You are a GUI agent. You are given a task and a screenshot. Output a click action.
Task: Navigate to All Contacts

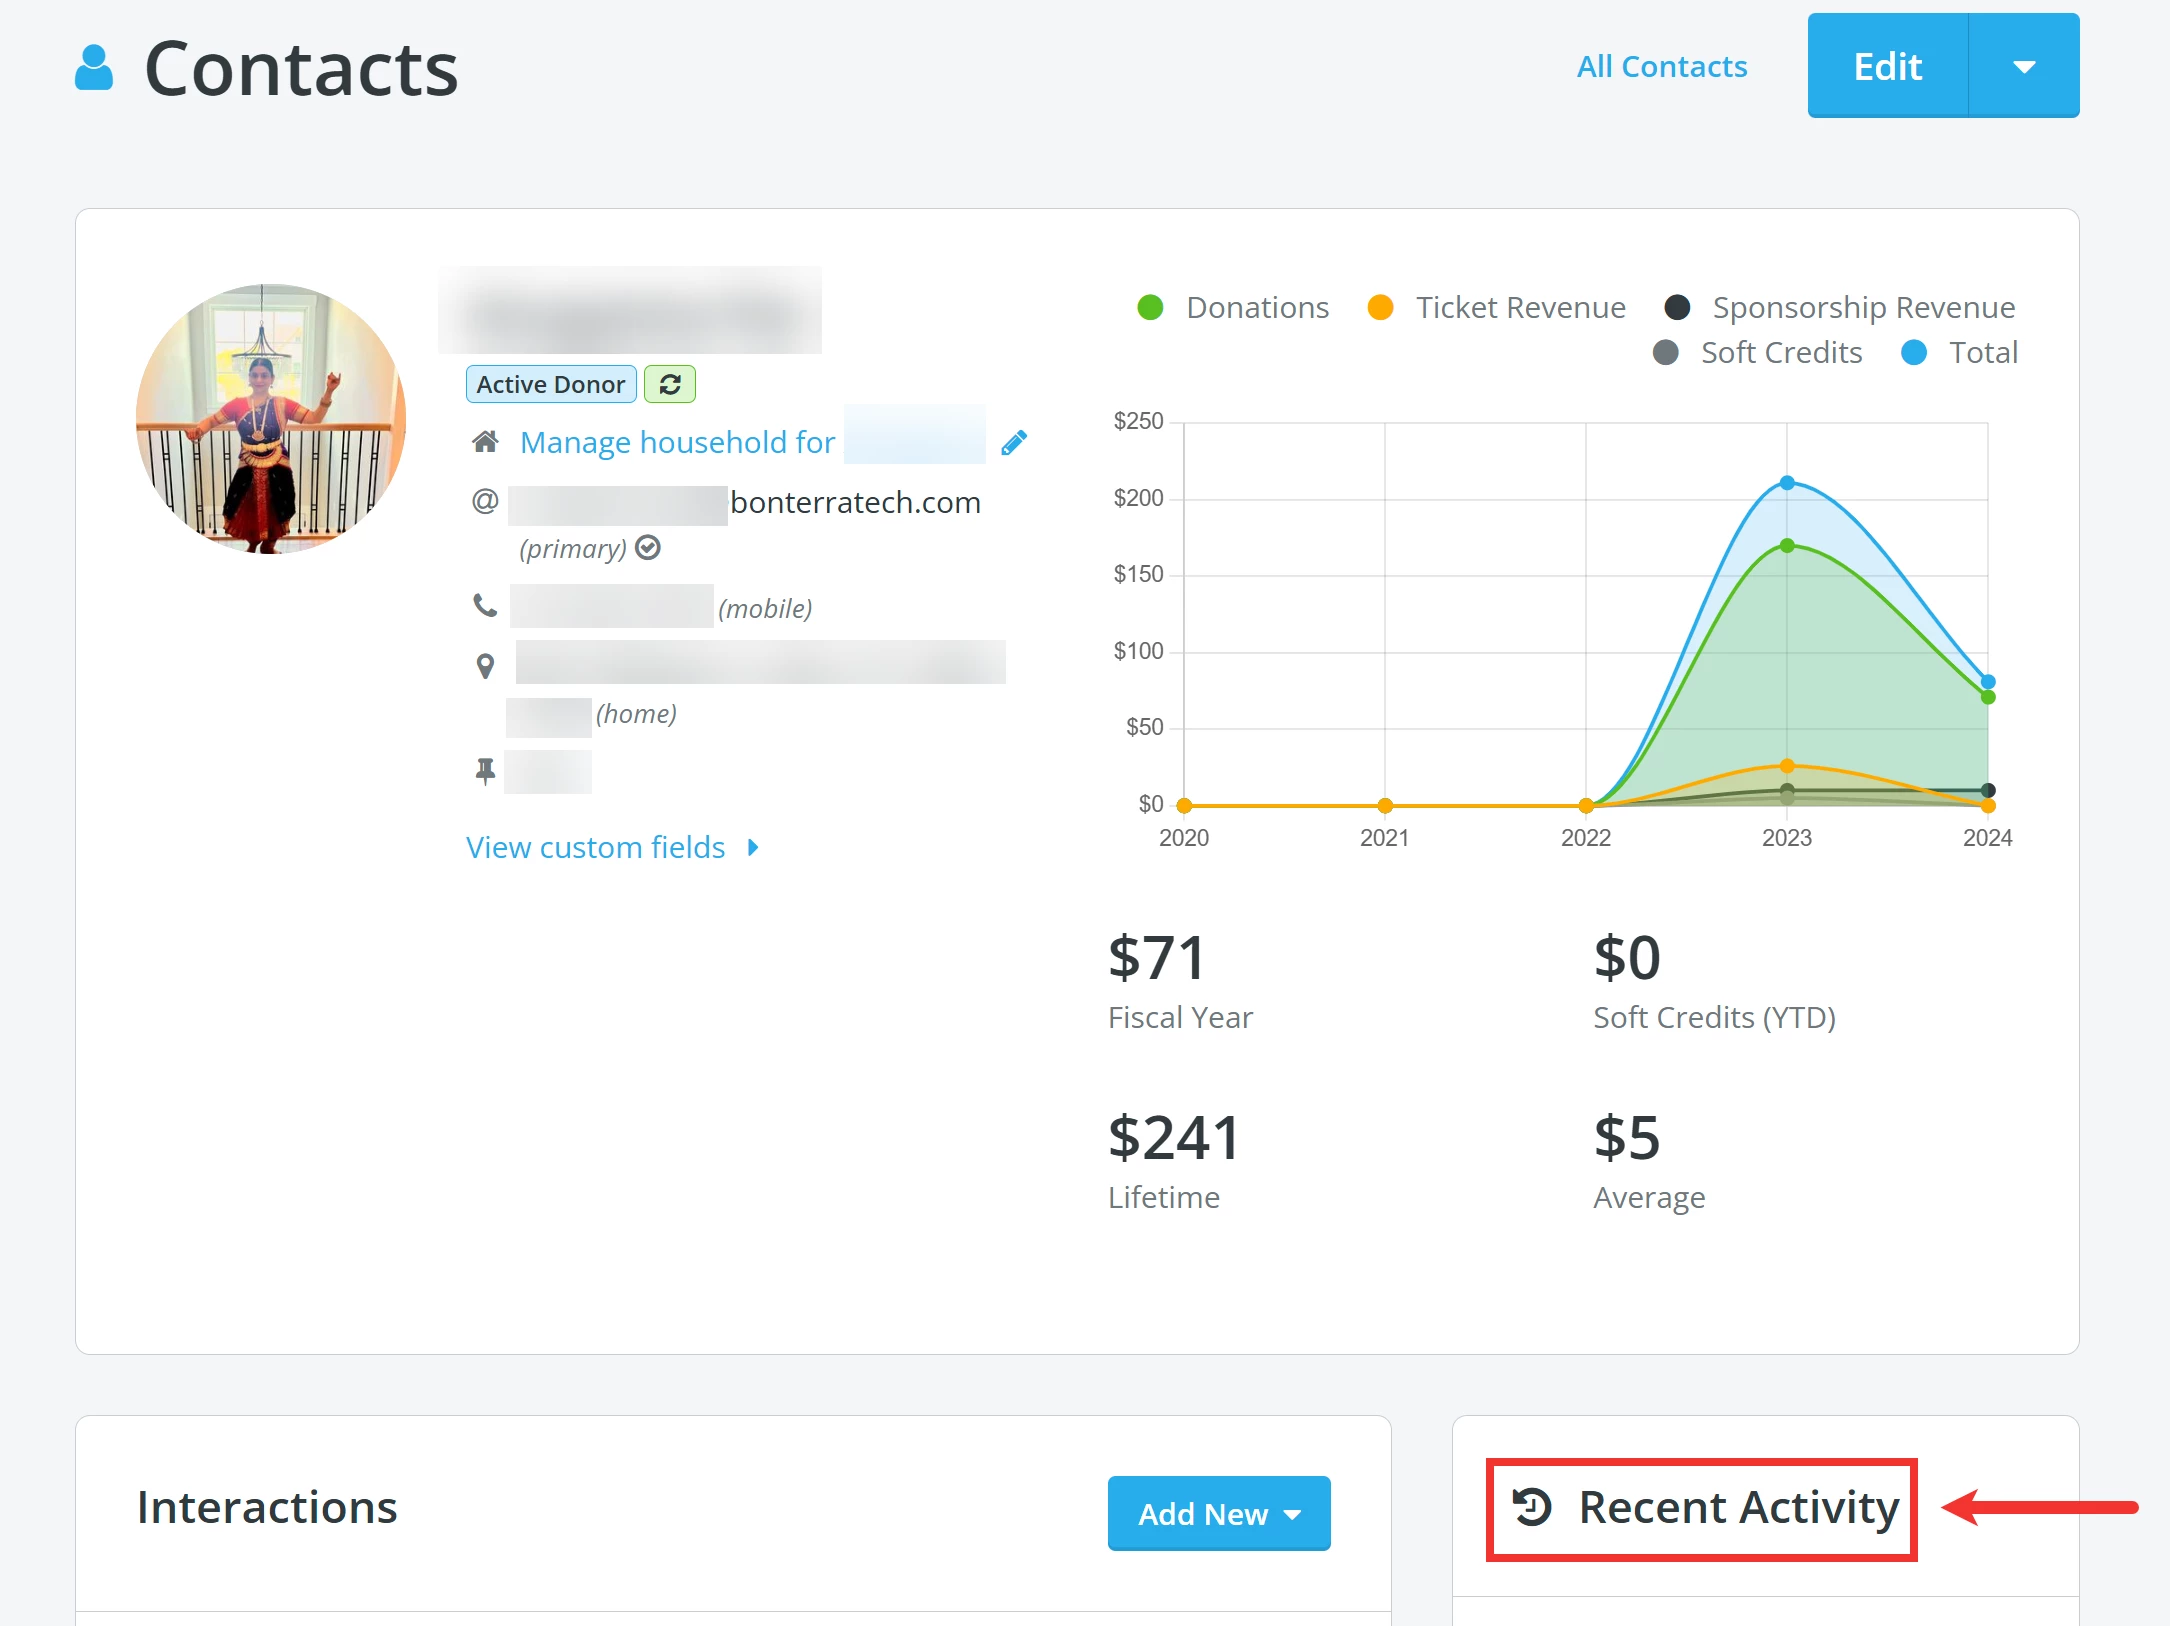pos(1661,66)
